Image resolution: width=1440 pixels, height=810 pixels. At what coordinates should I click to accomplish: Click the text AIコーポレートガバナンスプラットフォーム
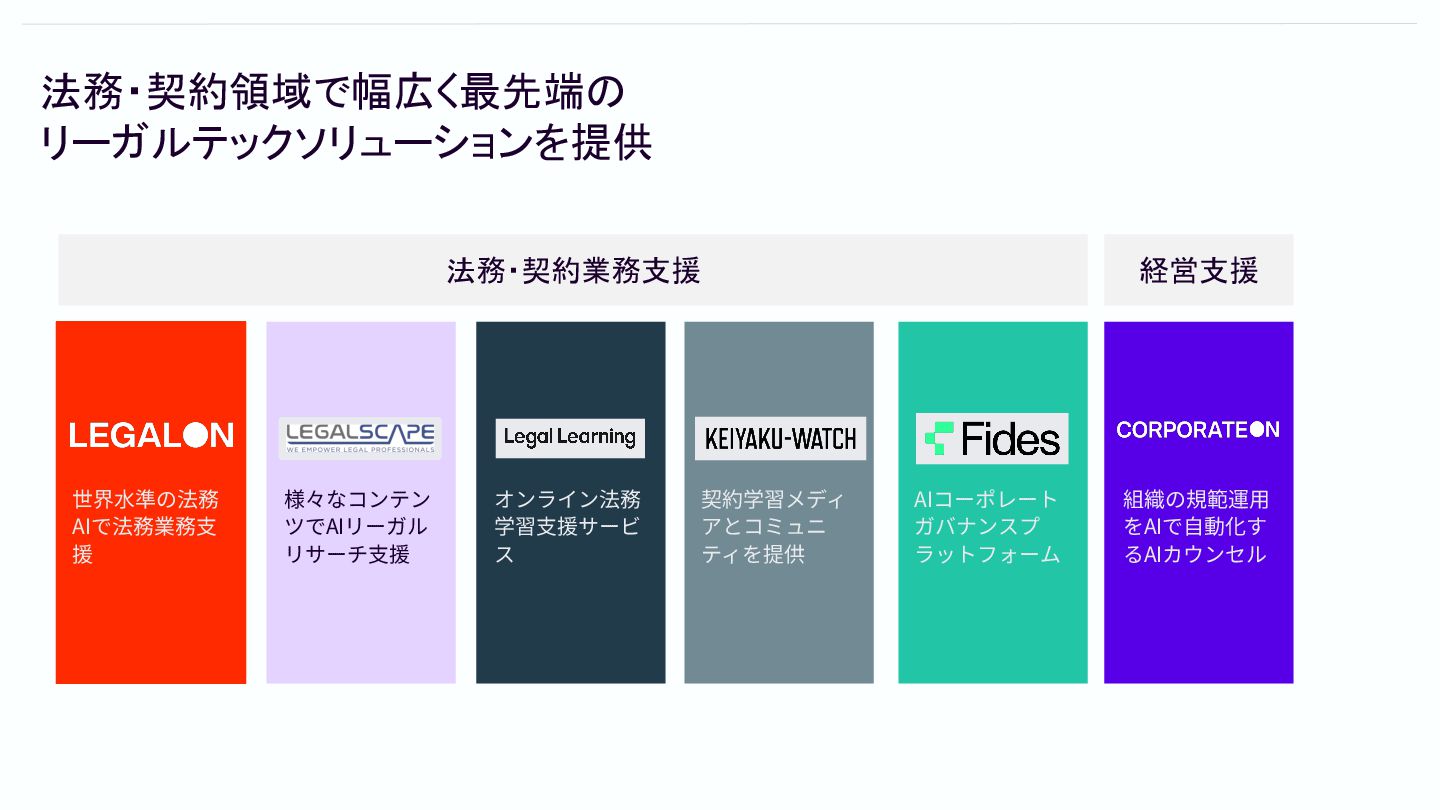(987, 526)
